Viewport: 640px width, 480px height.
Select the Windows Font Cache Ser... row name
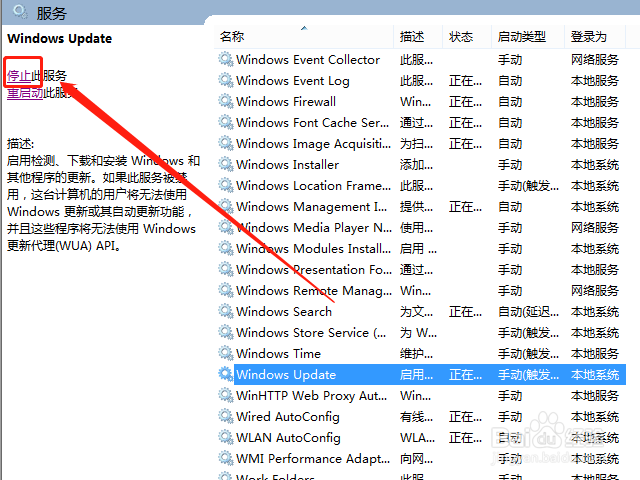(x=312, y=123)
